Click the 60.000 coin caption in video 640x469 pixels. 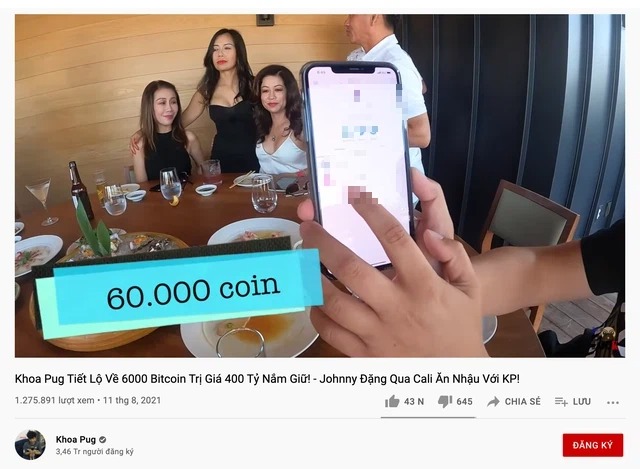click(193, 292)
